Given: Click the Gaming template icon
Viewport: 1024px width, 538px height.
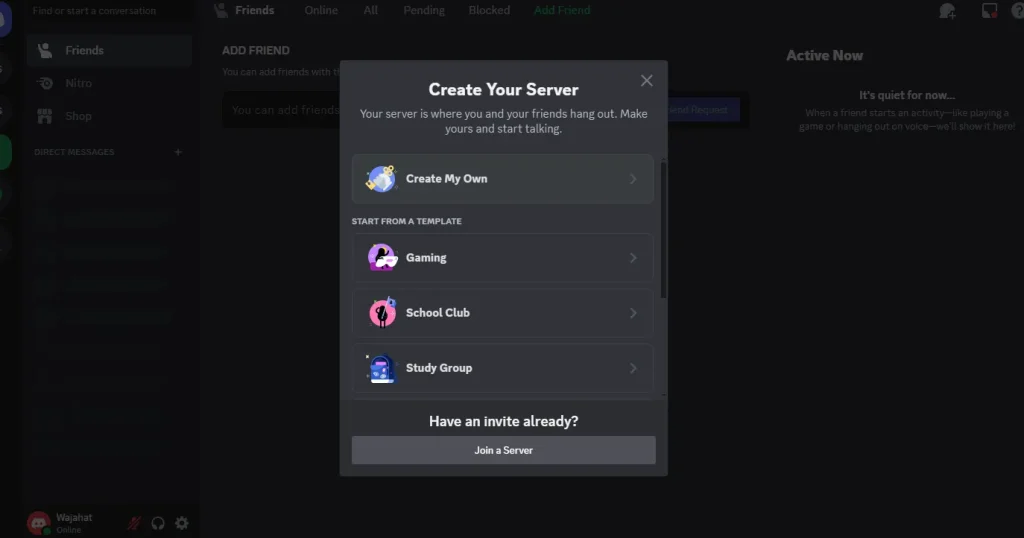Looking at the screenshot, I should pos(382,257).
